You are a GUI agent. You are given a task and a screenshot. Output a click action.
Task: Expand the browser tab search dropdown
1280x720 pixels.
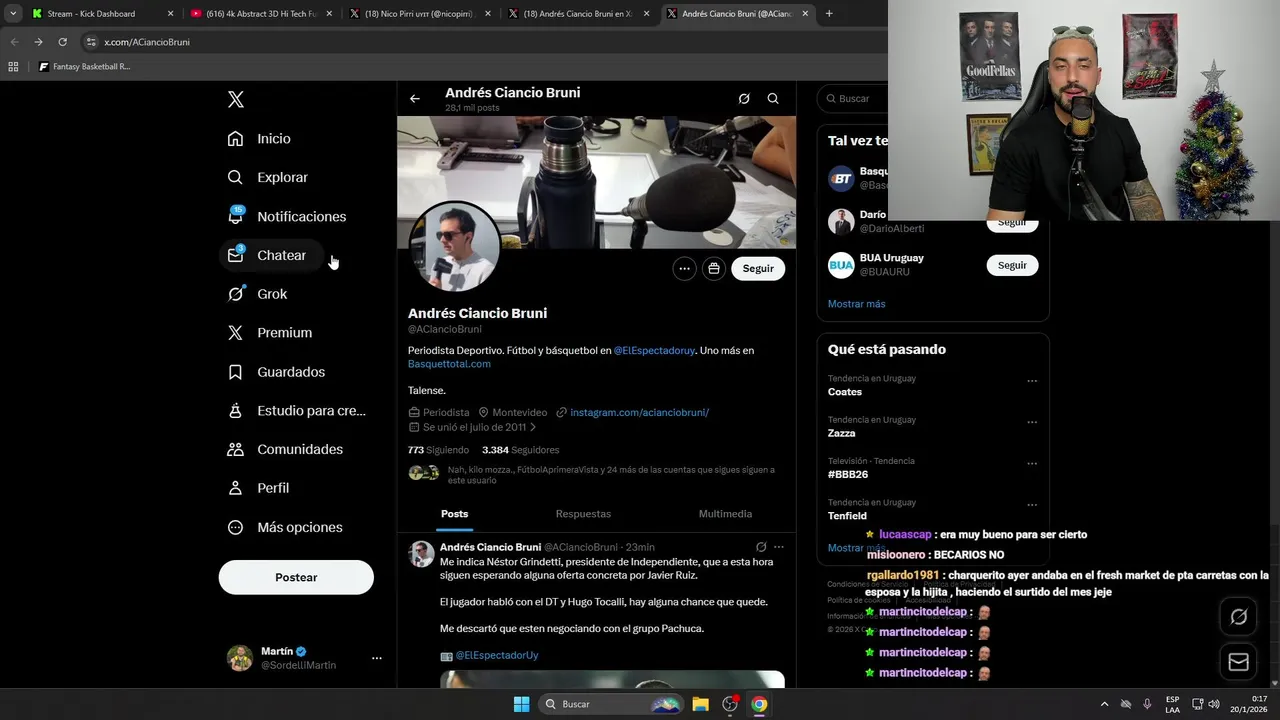coord(13,14)
